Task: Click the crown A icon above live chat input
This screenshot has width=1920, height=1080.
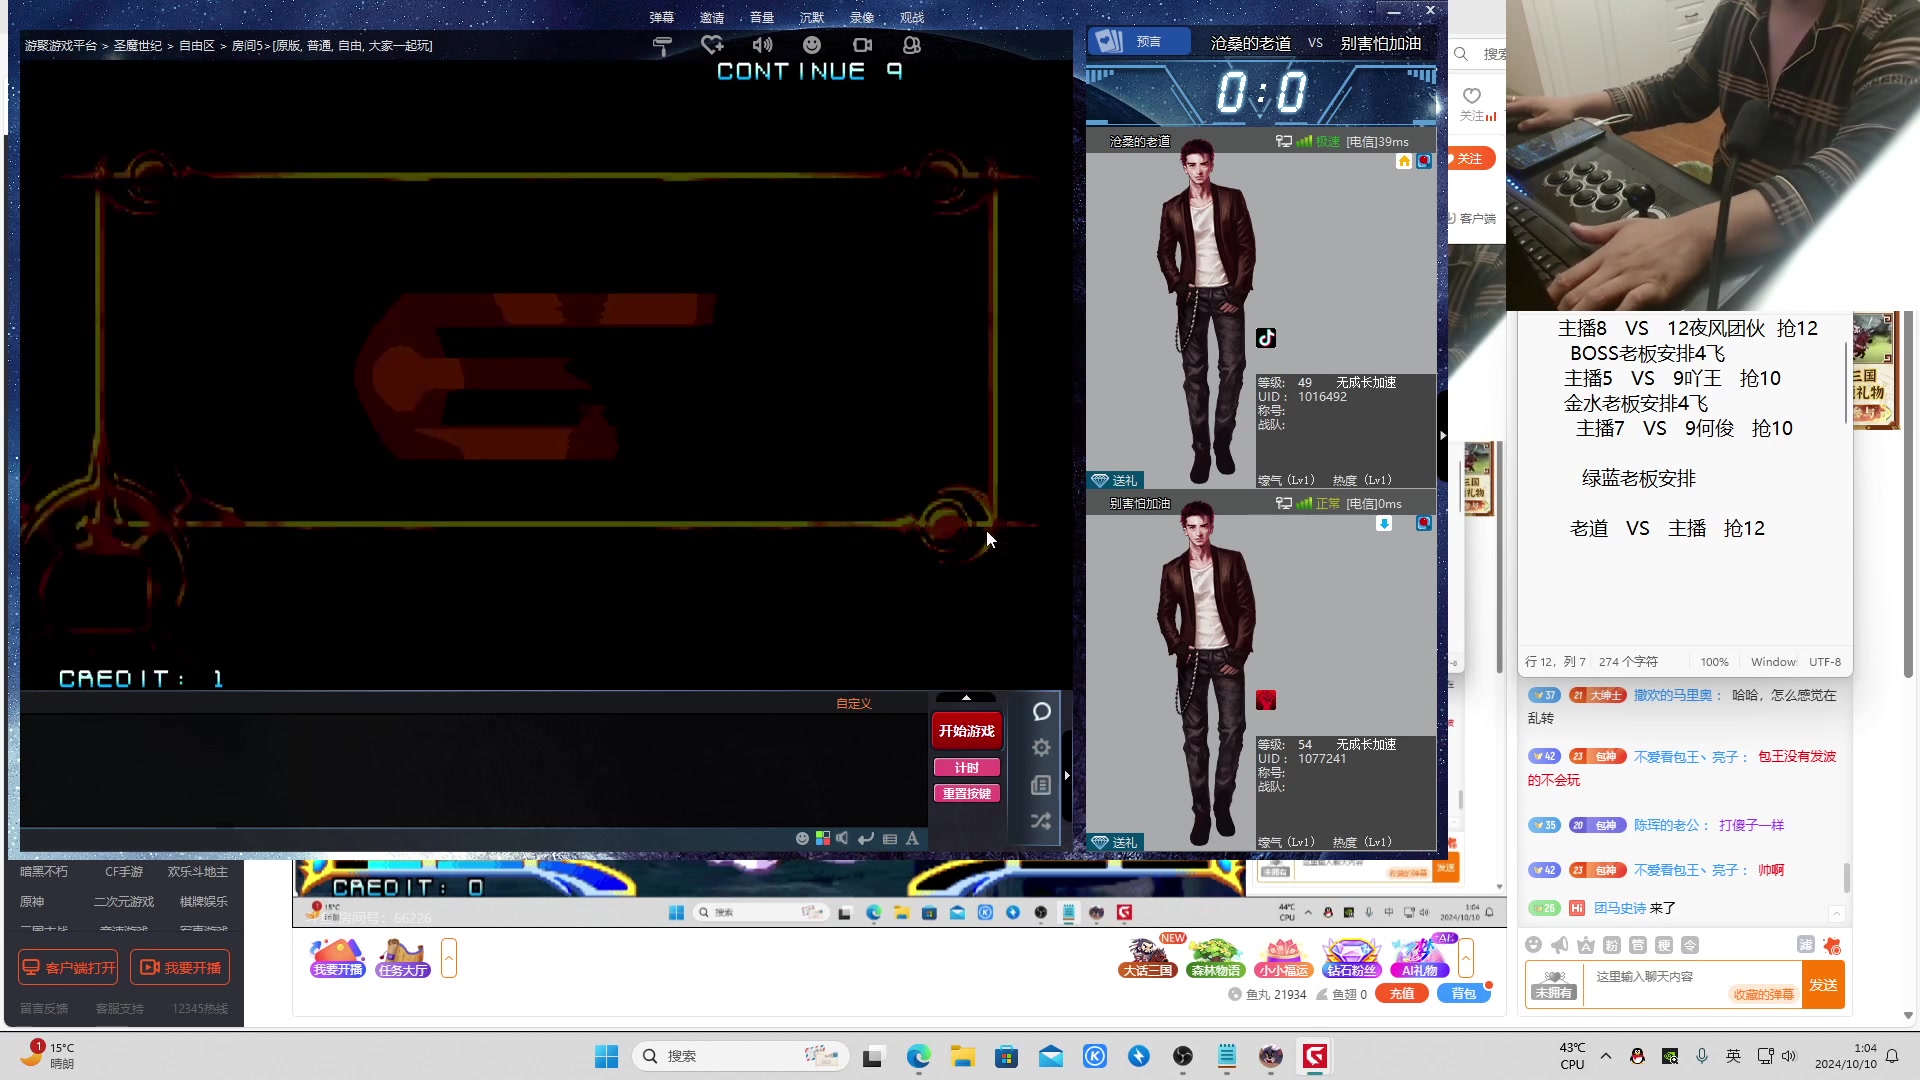Action: pyautogui.click(x=1586, y=945)
